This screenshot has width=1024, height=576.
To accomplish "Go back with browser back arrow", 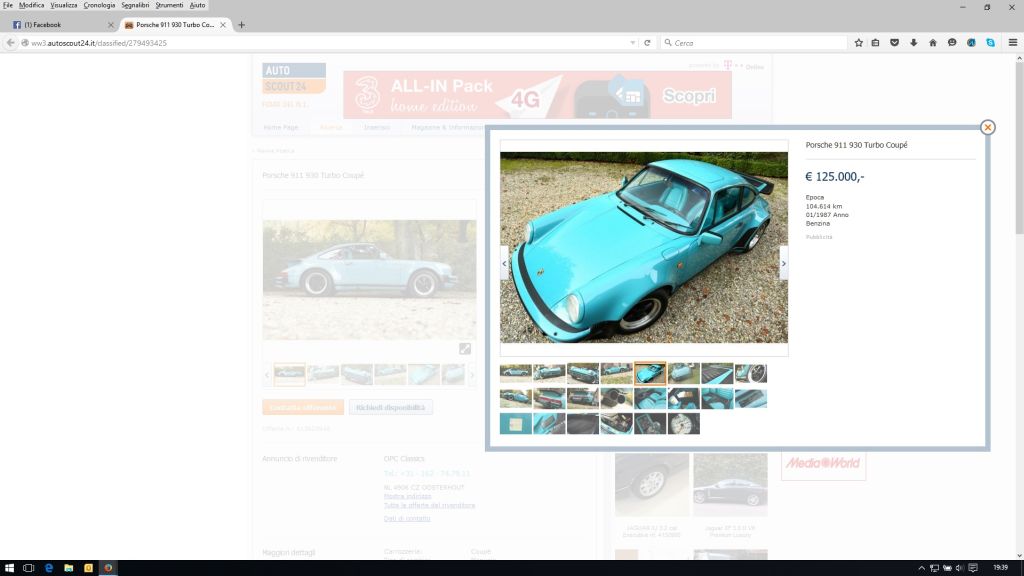I will (10, 42).
